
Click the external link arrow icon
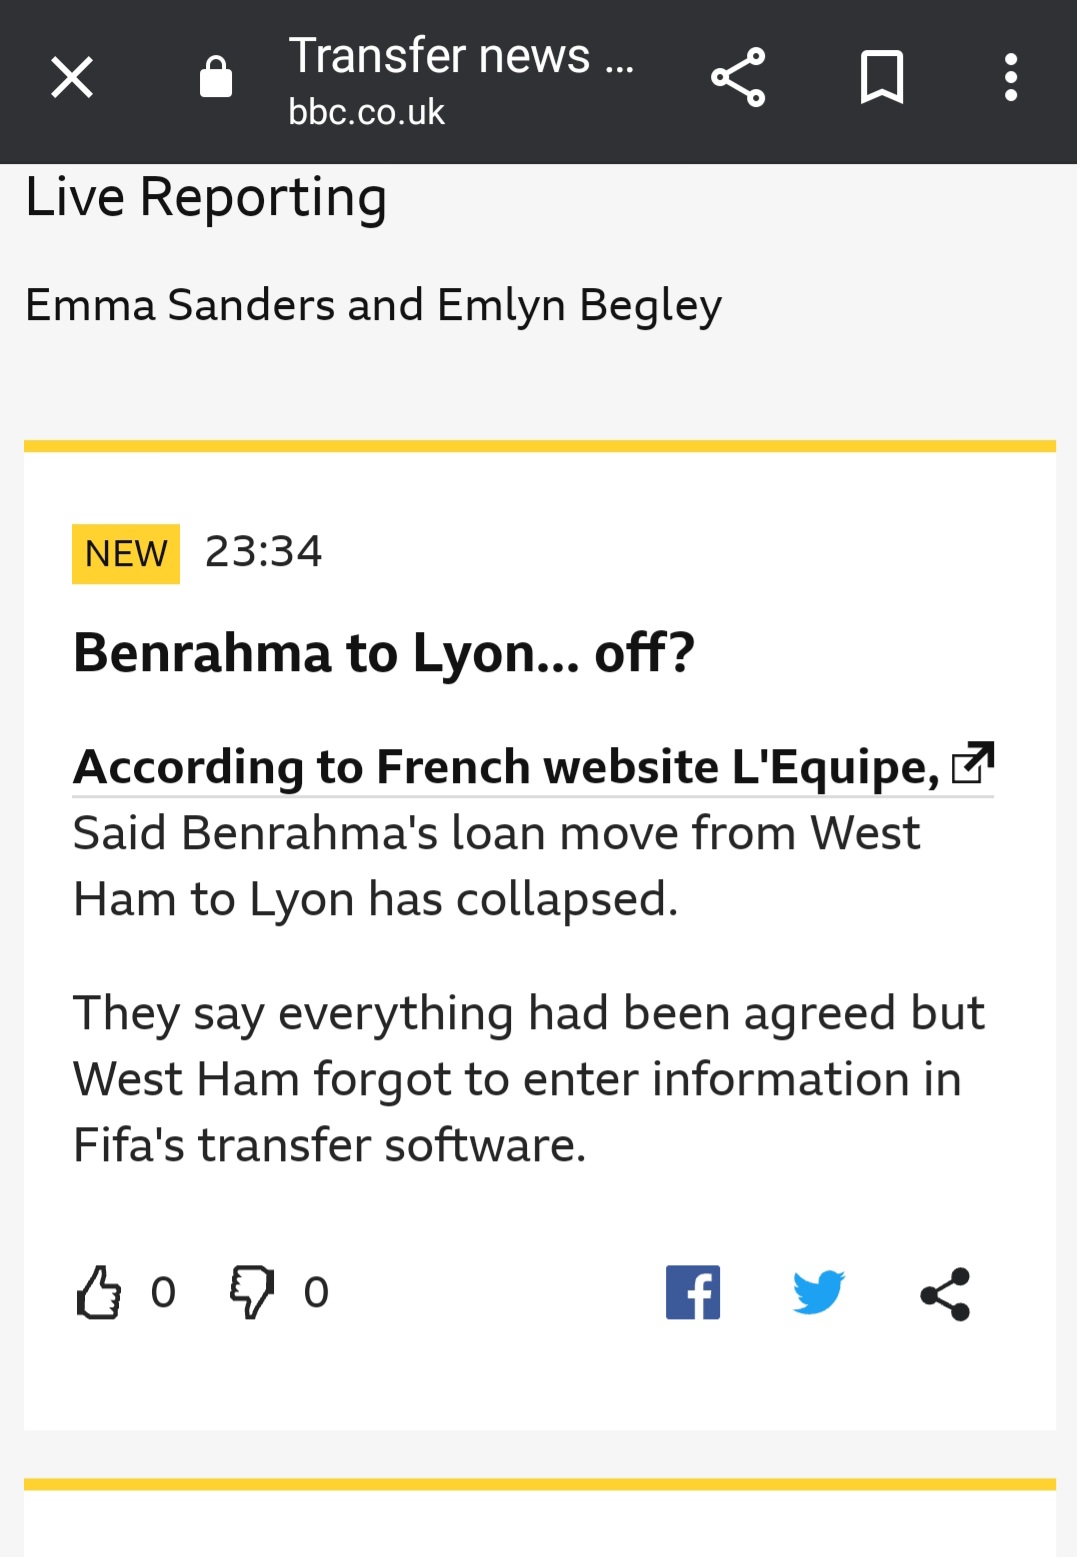(x=973, y=763)
